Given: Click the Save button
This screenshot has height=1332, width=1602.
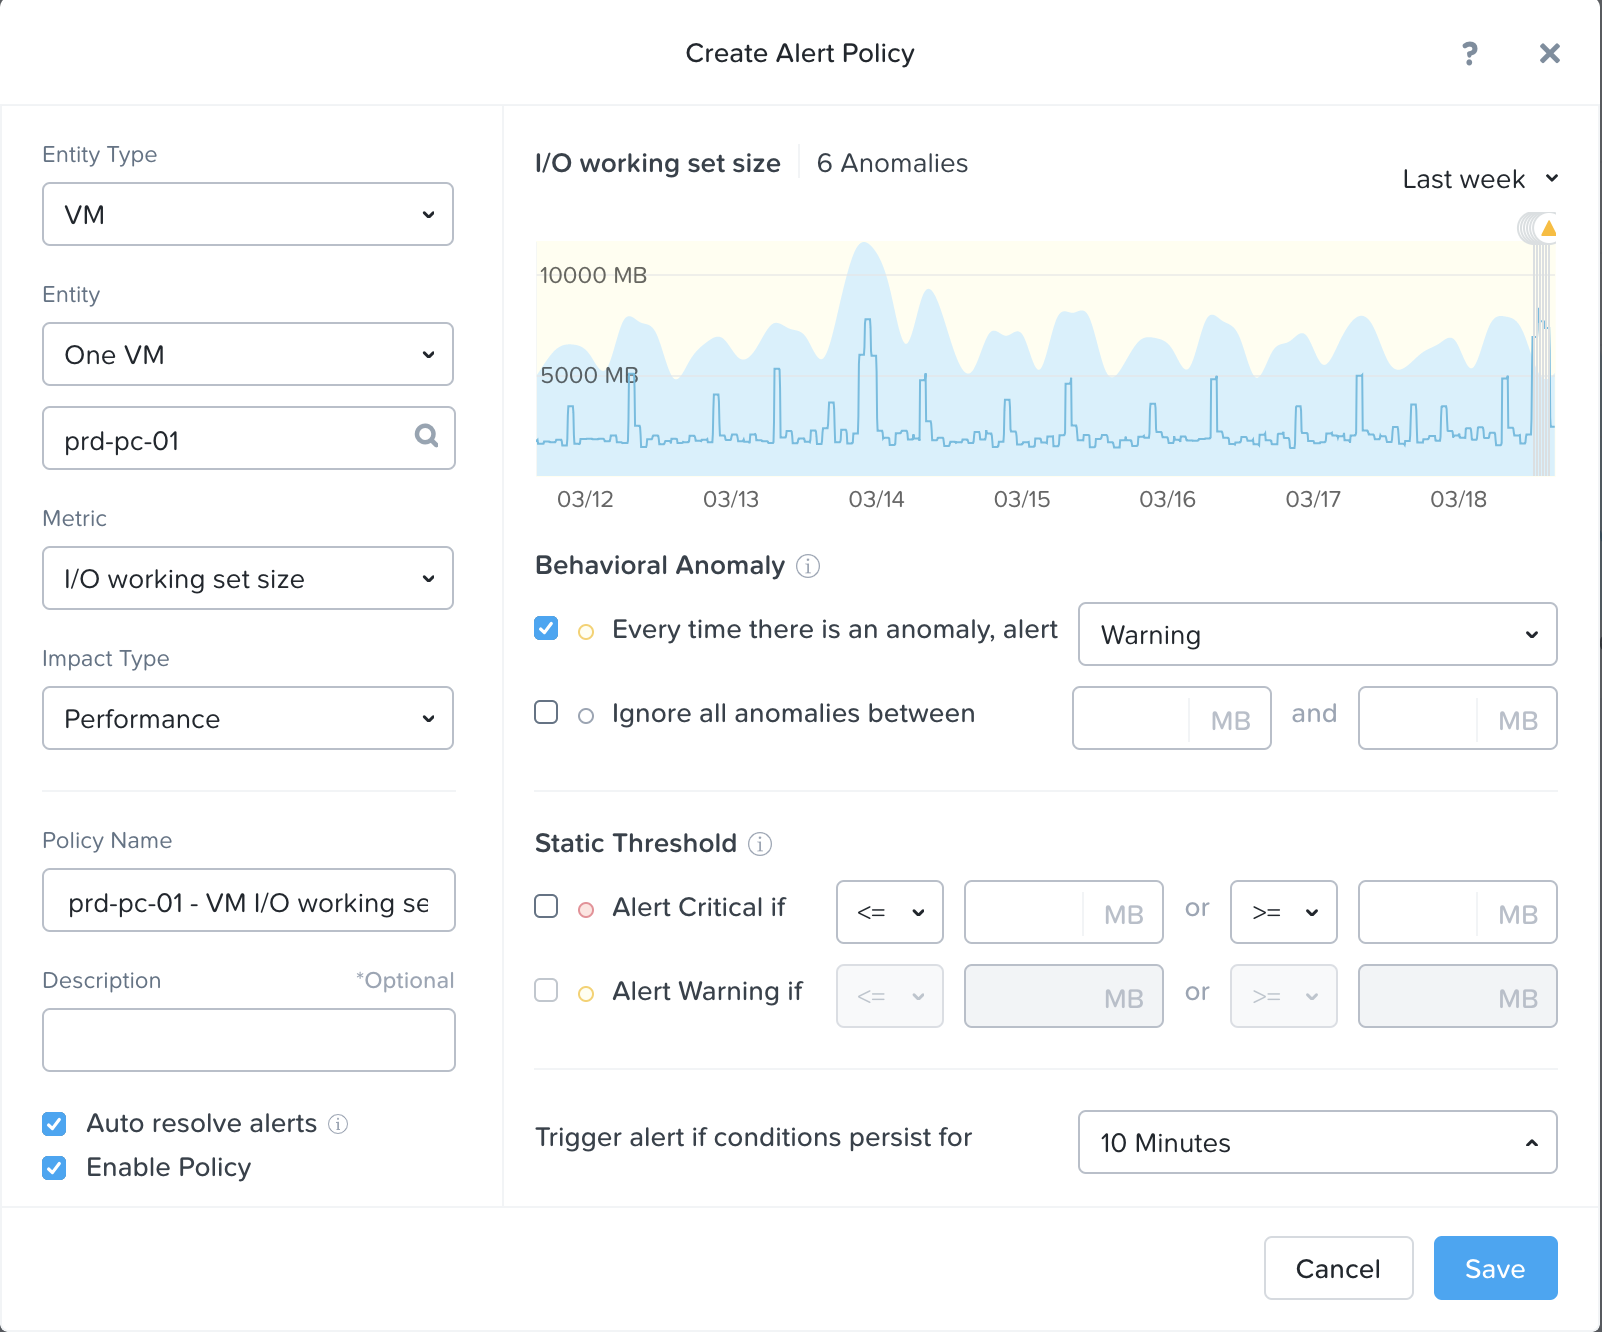Looking at the screenshot, I should pyautogui.click(x=1495, y=1268).
